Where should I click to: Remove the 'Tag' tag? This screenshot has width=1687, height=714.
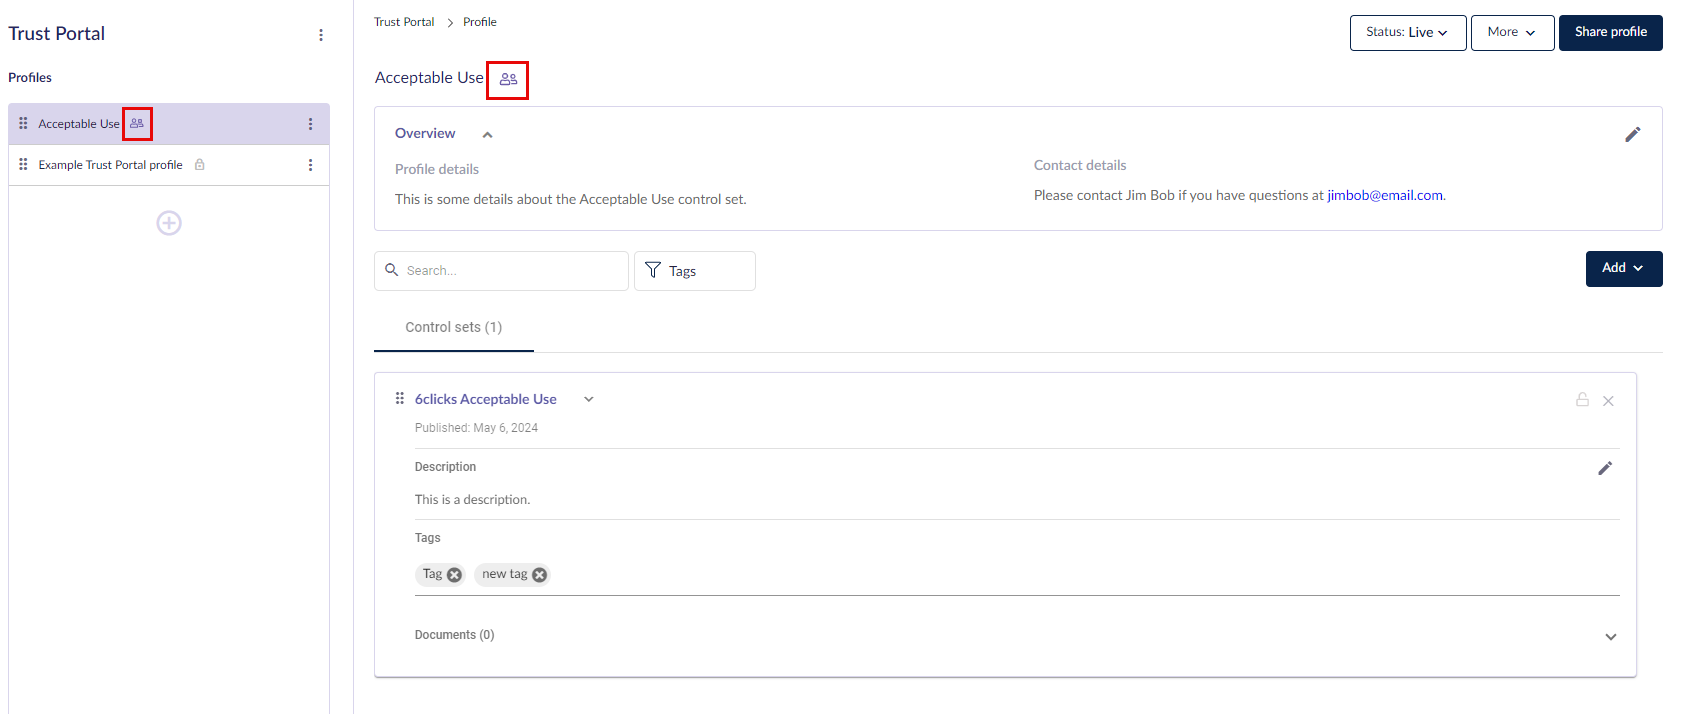point(454,575)
